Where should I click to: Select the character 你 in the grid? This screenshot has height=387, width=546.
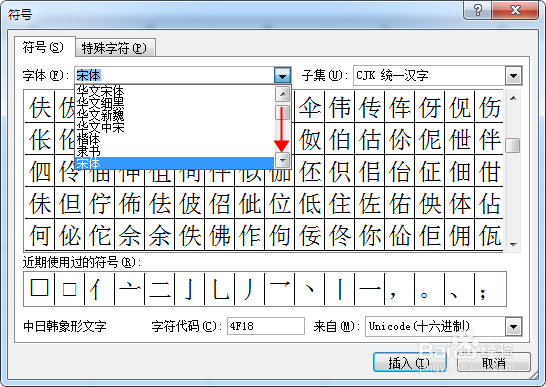pyautogui.click(x=369, y=235)
